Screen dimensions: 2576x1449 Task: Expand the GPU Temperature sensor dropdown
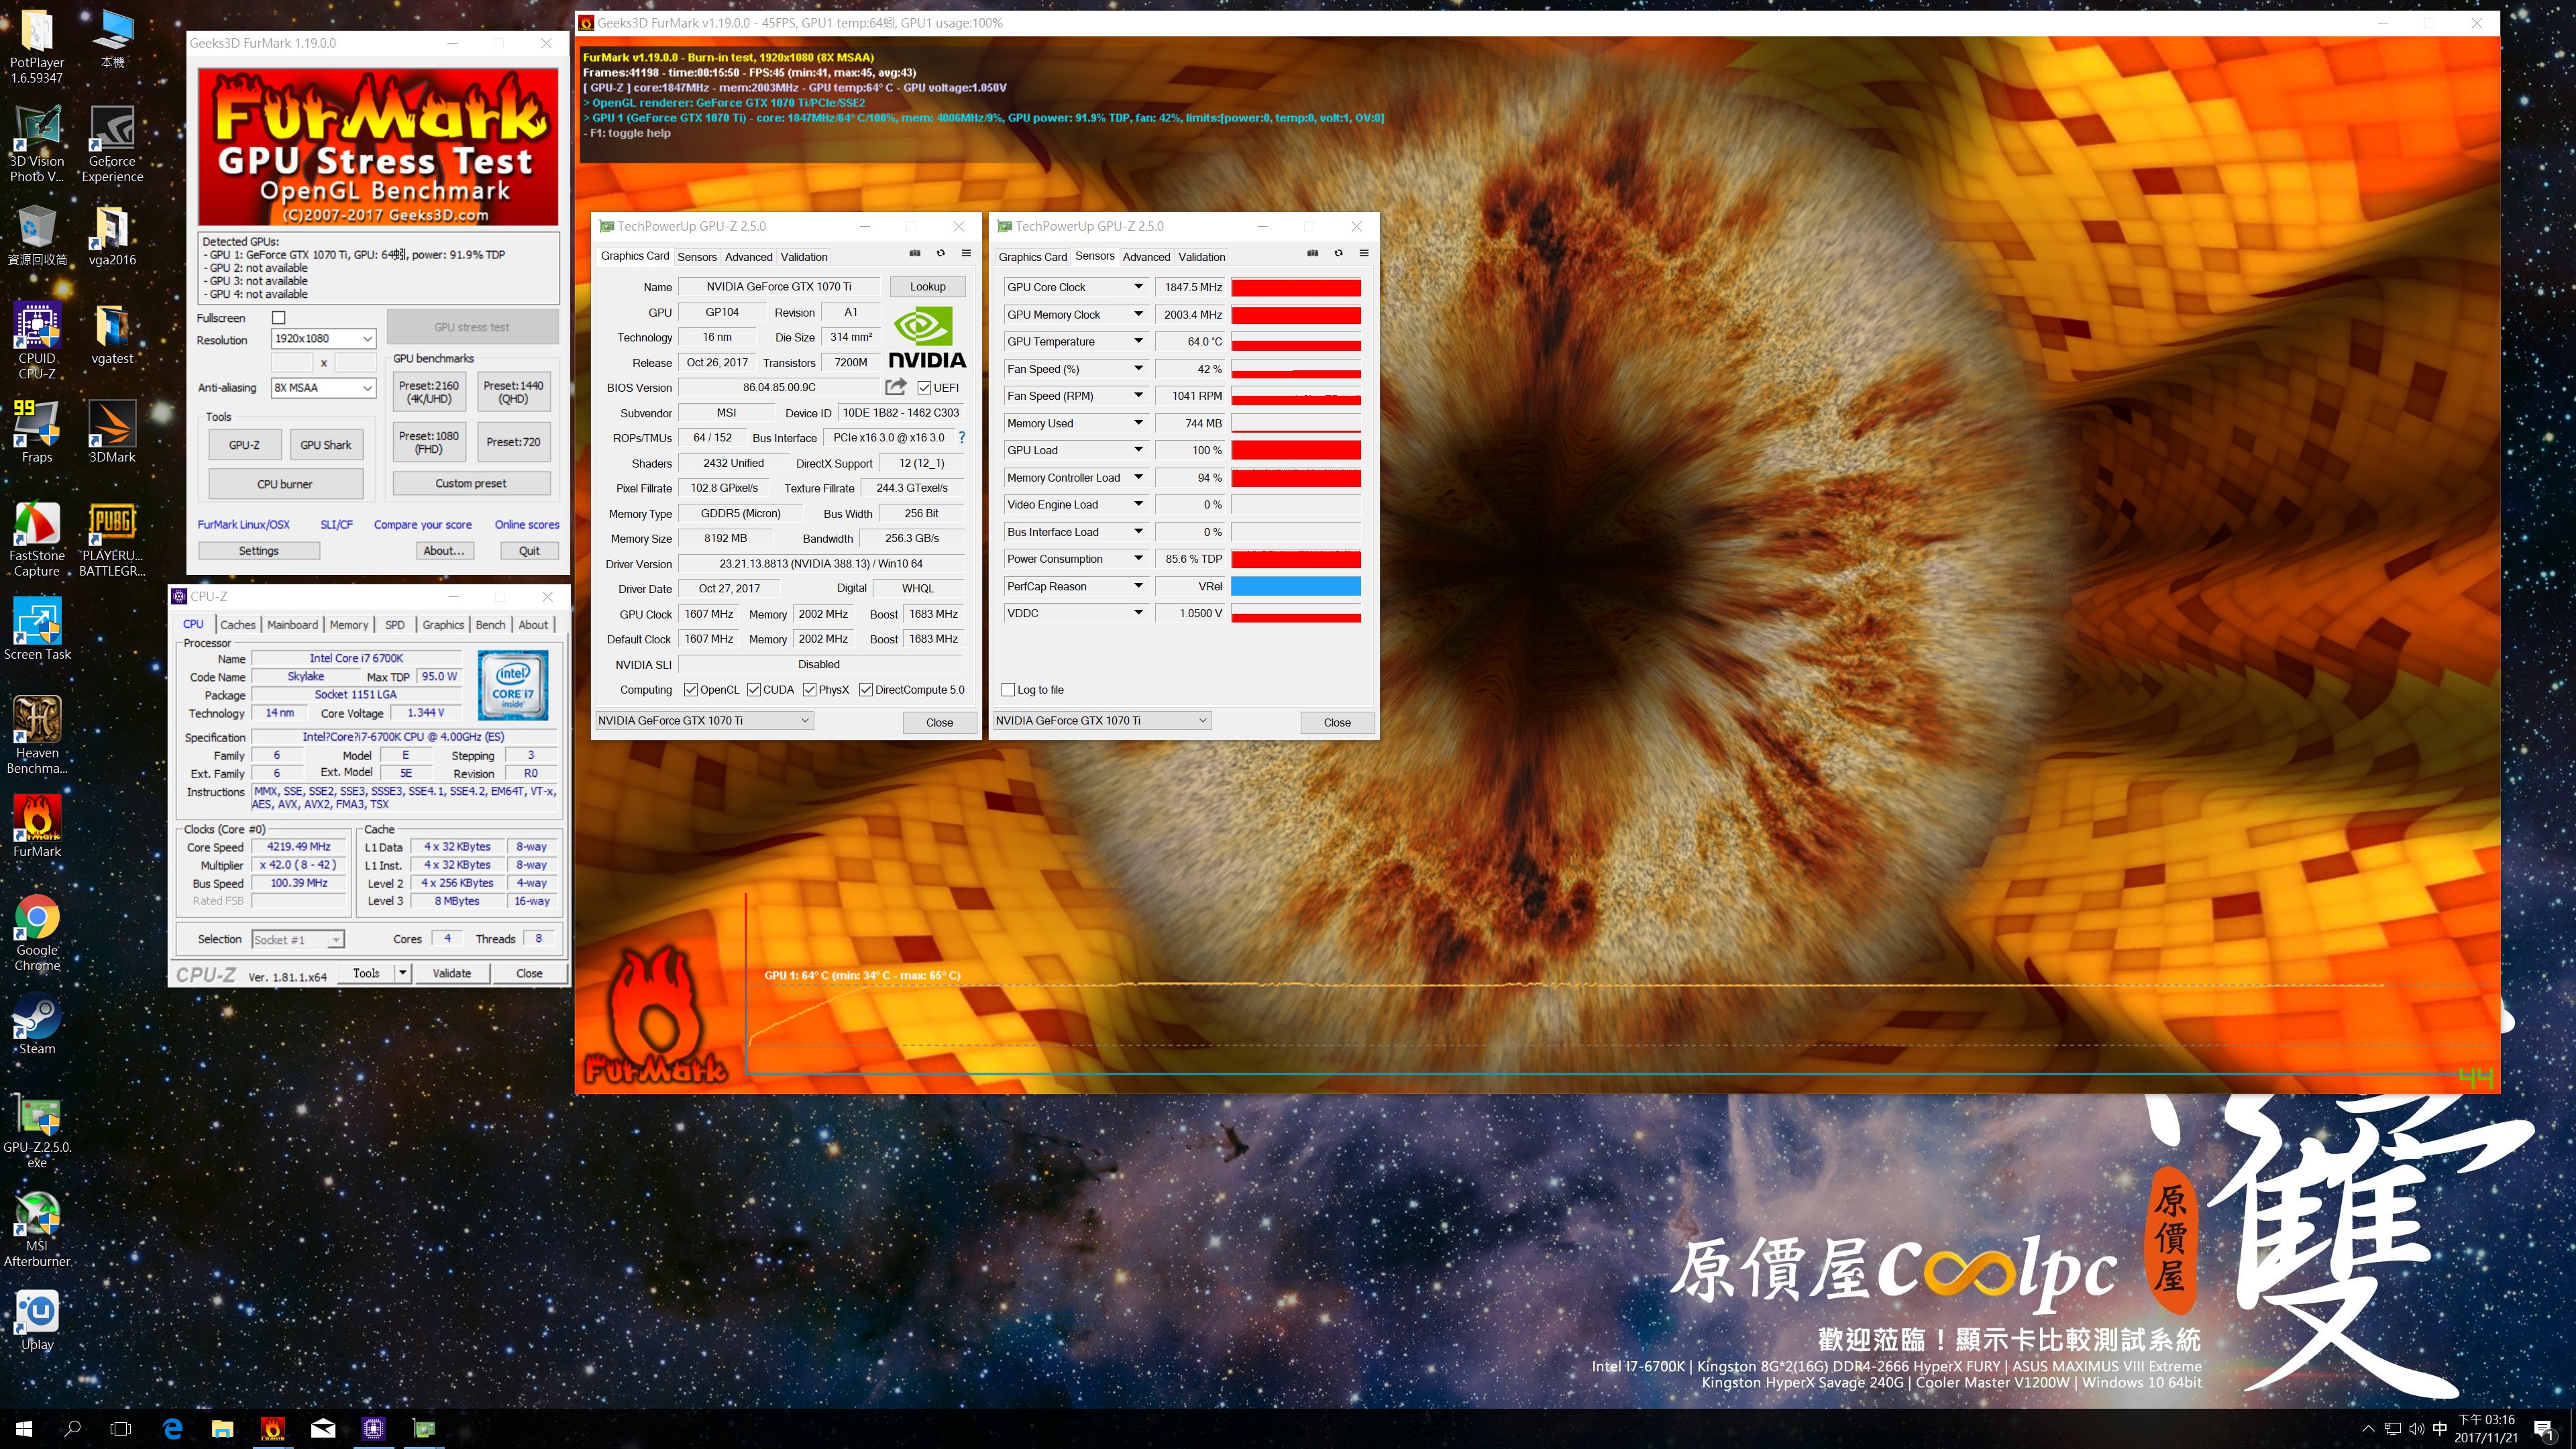click(1138, 341)
